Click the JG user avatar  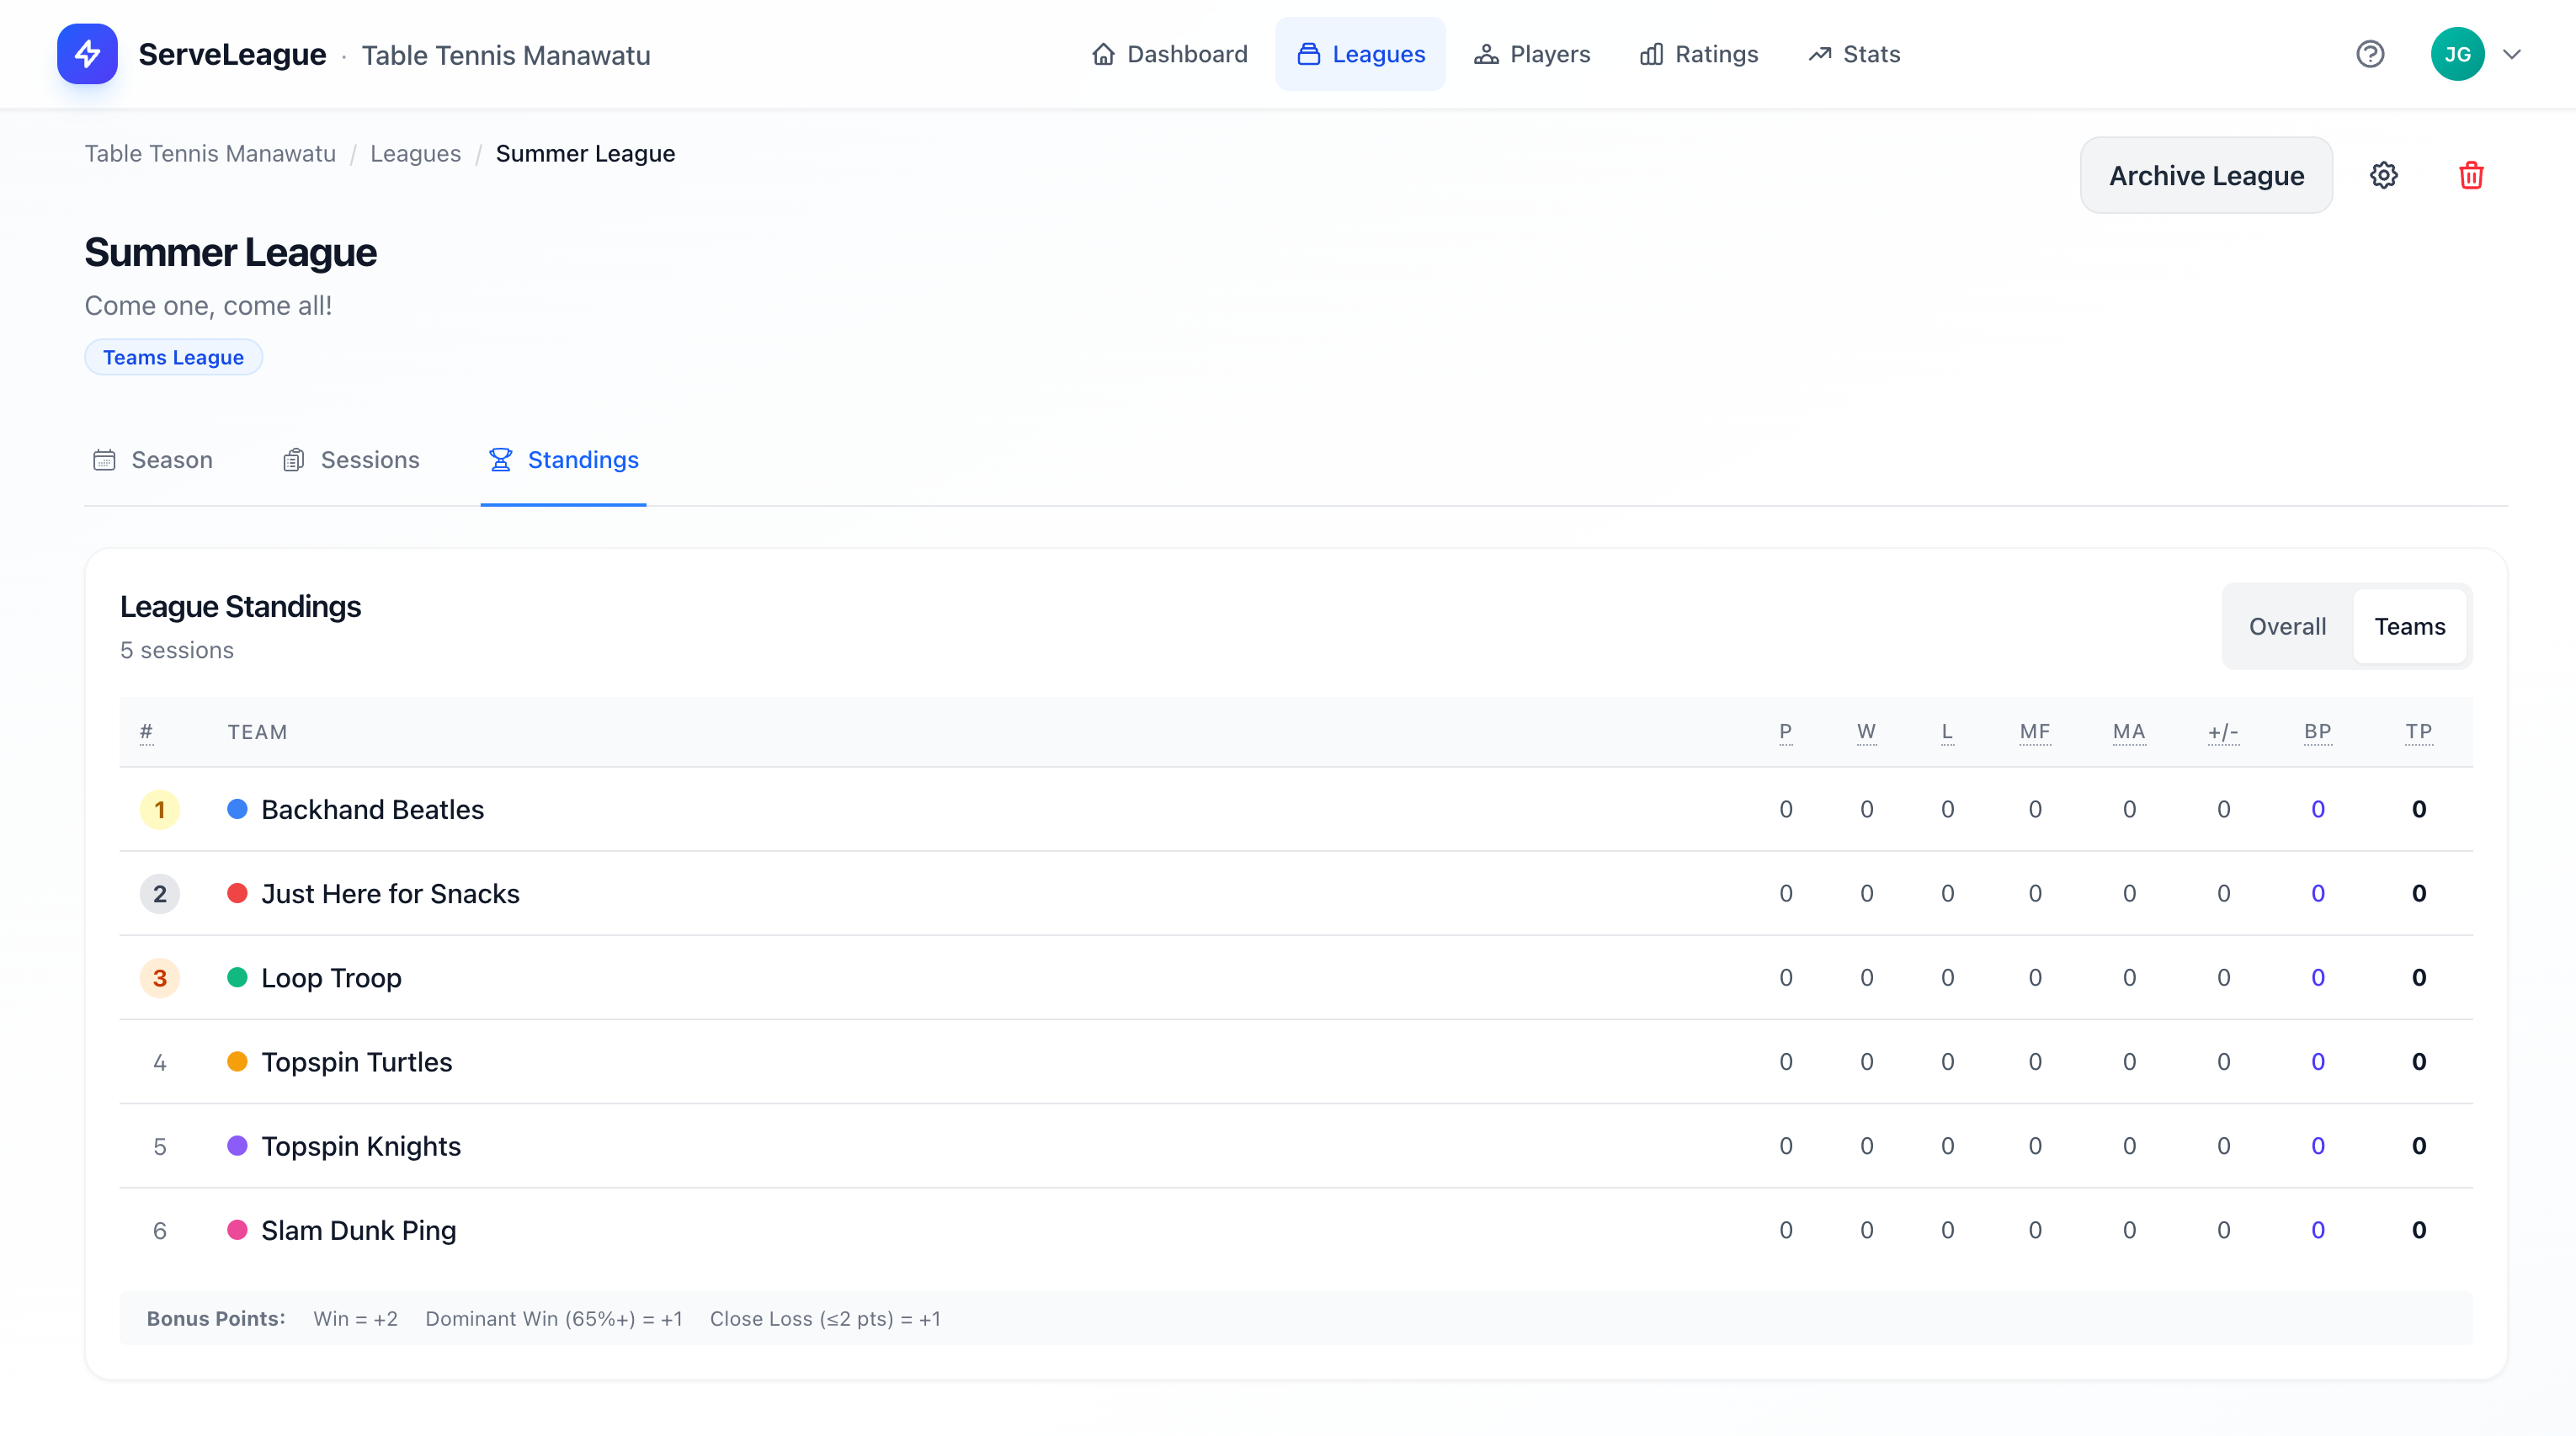pyautogui.click(x=2457, y=54)
